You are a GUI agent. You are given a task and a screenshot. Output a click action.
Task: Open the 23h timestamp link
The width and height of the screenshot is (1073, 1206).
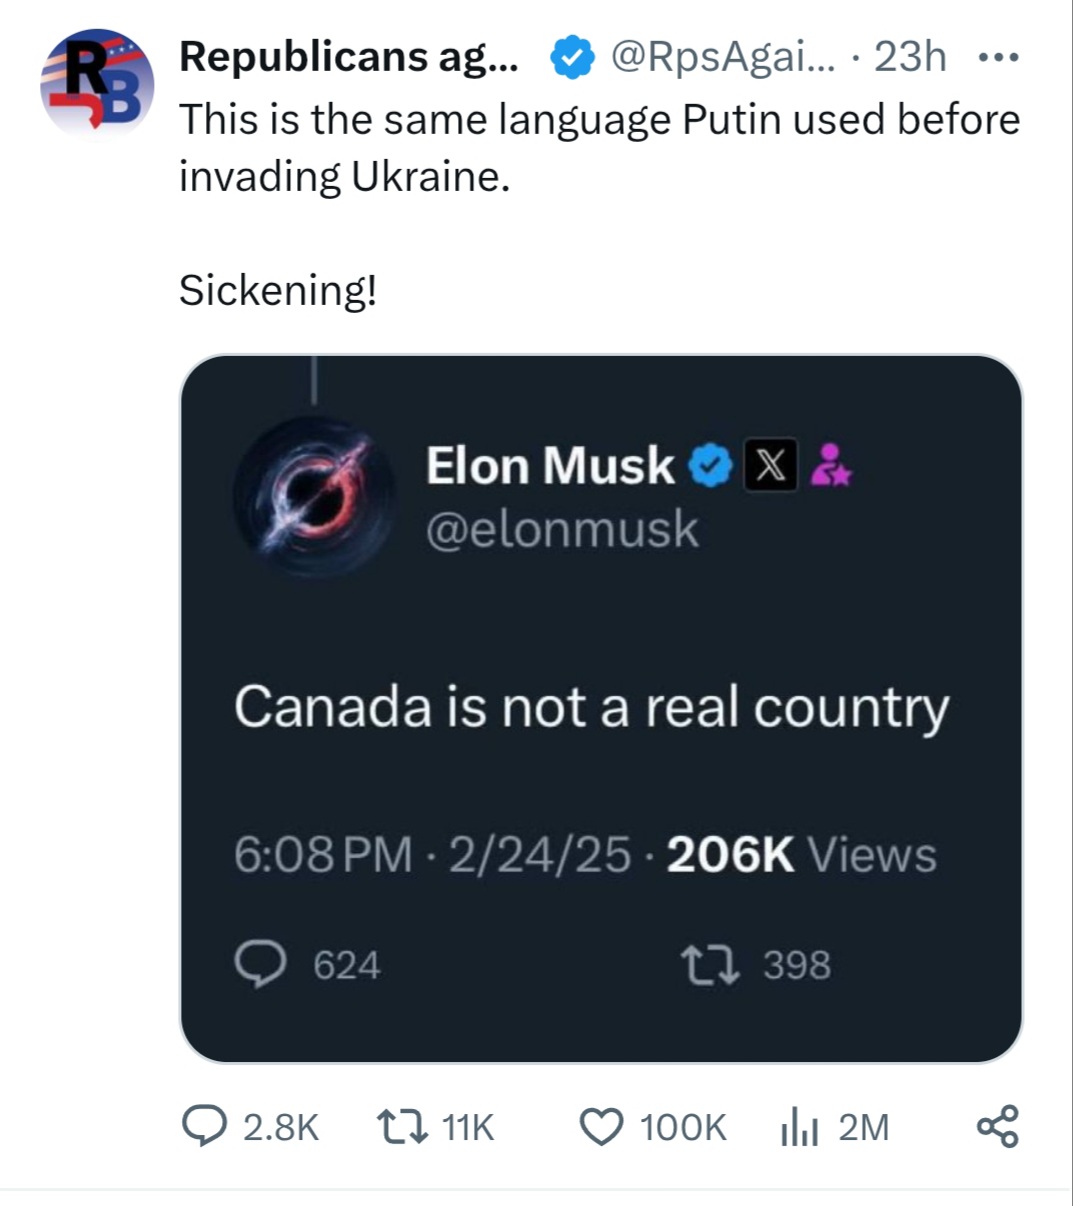910,57
